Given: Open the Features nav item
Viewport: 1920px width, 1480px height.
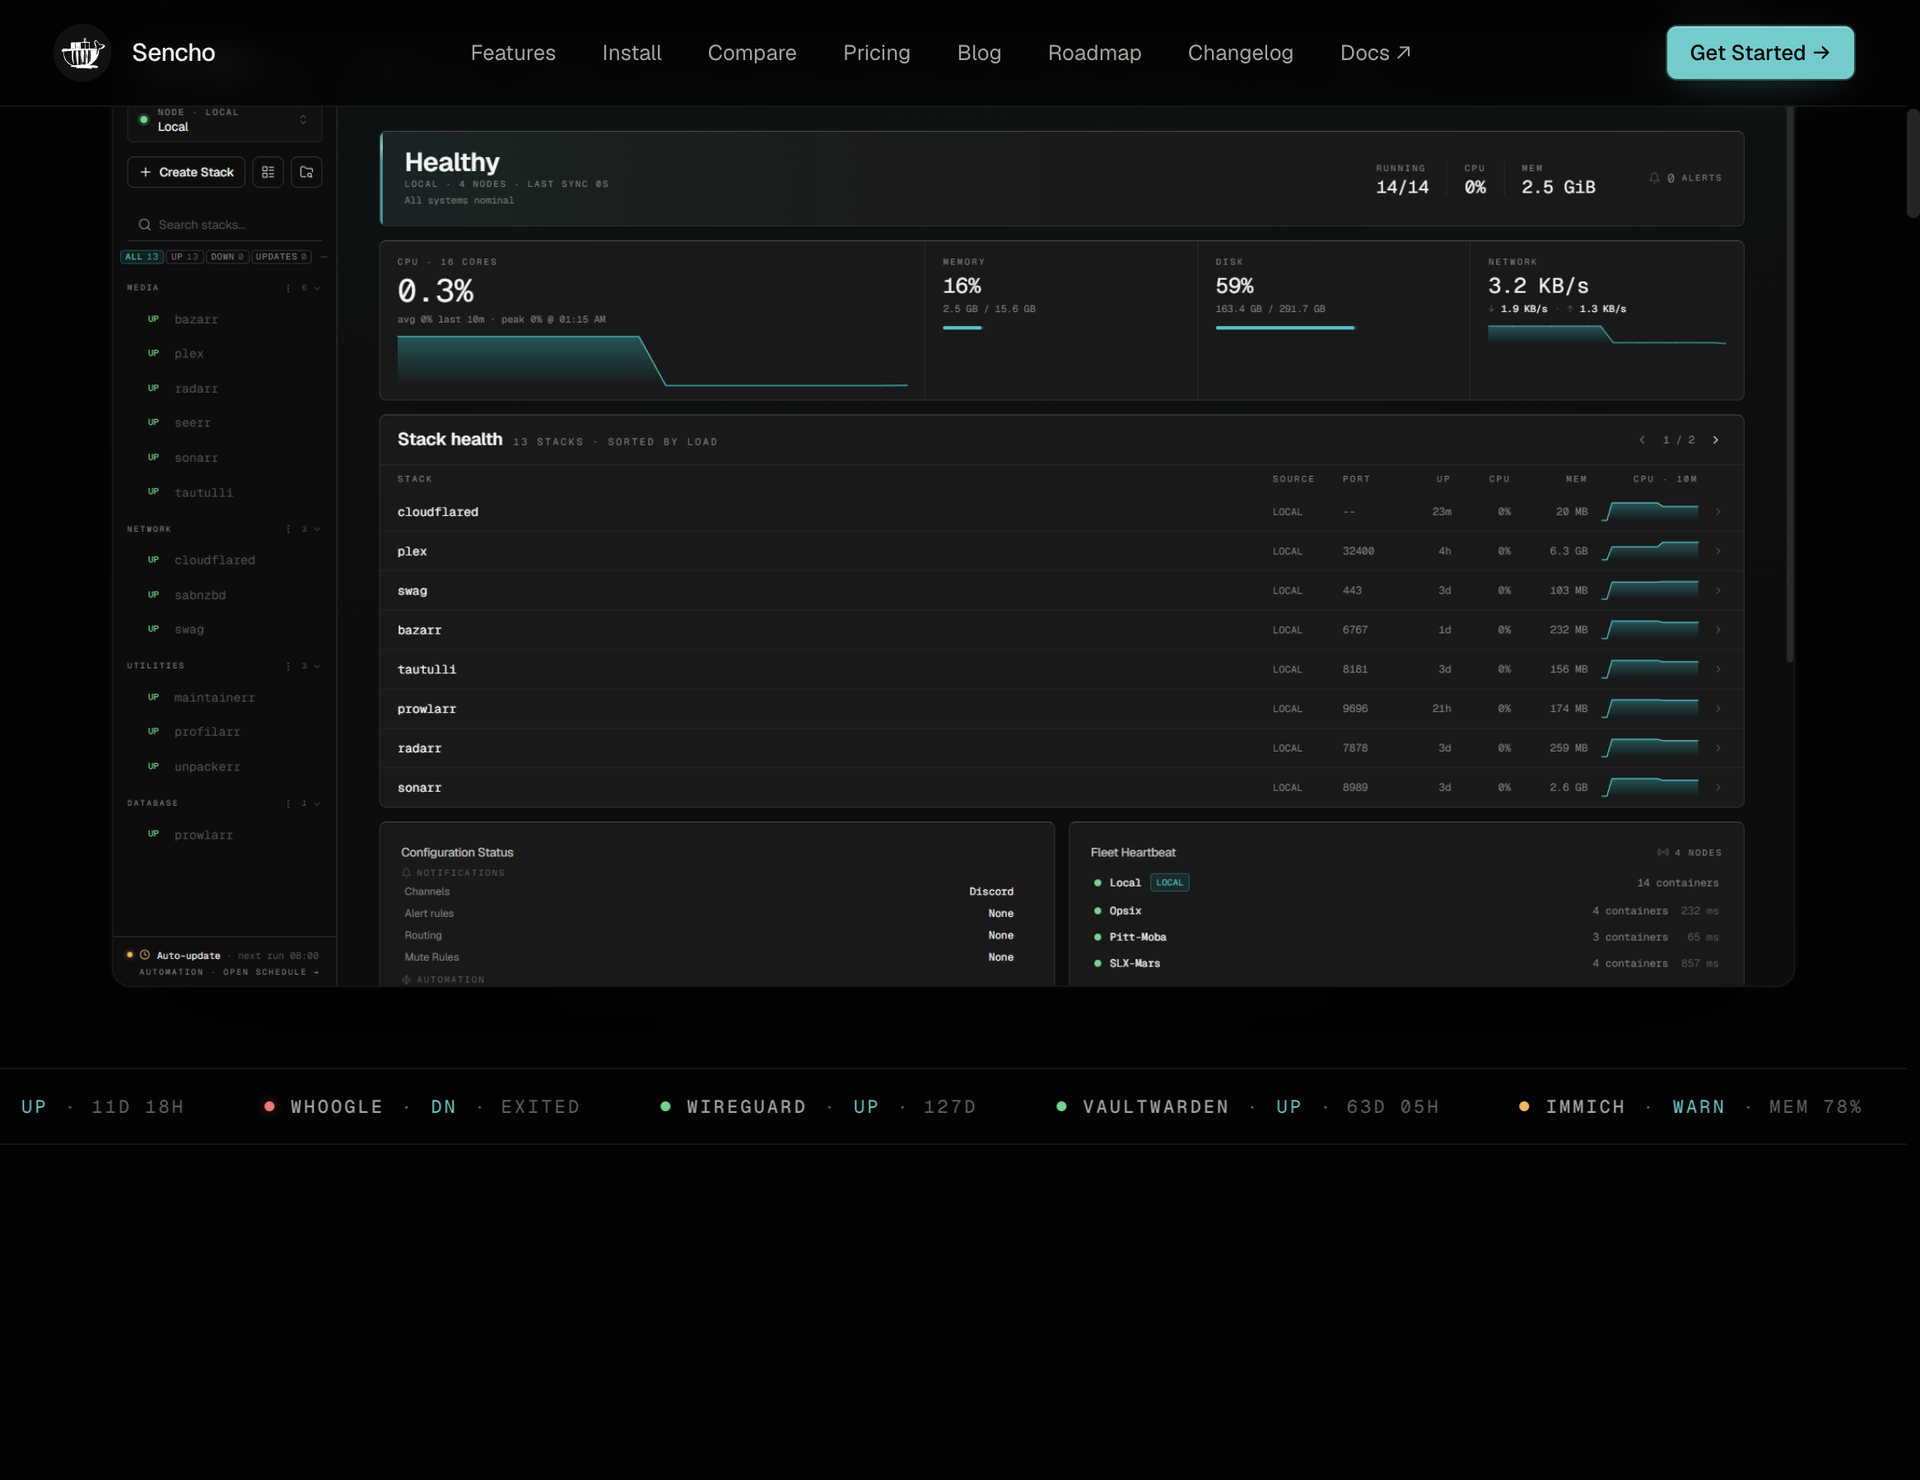Looking at the screenshot, I should [513, 53].
